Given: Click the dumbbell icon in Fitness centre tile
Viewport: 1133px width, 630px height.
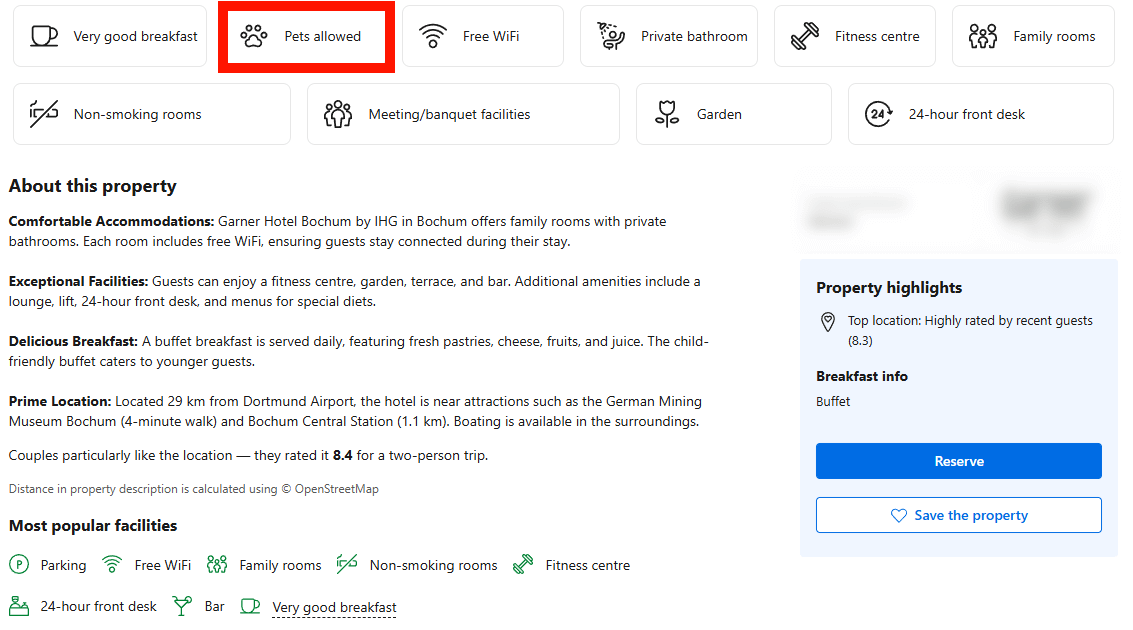Looking at the screenshot, I should point(805,36).
